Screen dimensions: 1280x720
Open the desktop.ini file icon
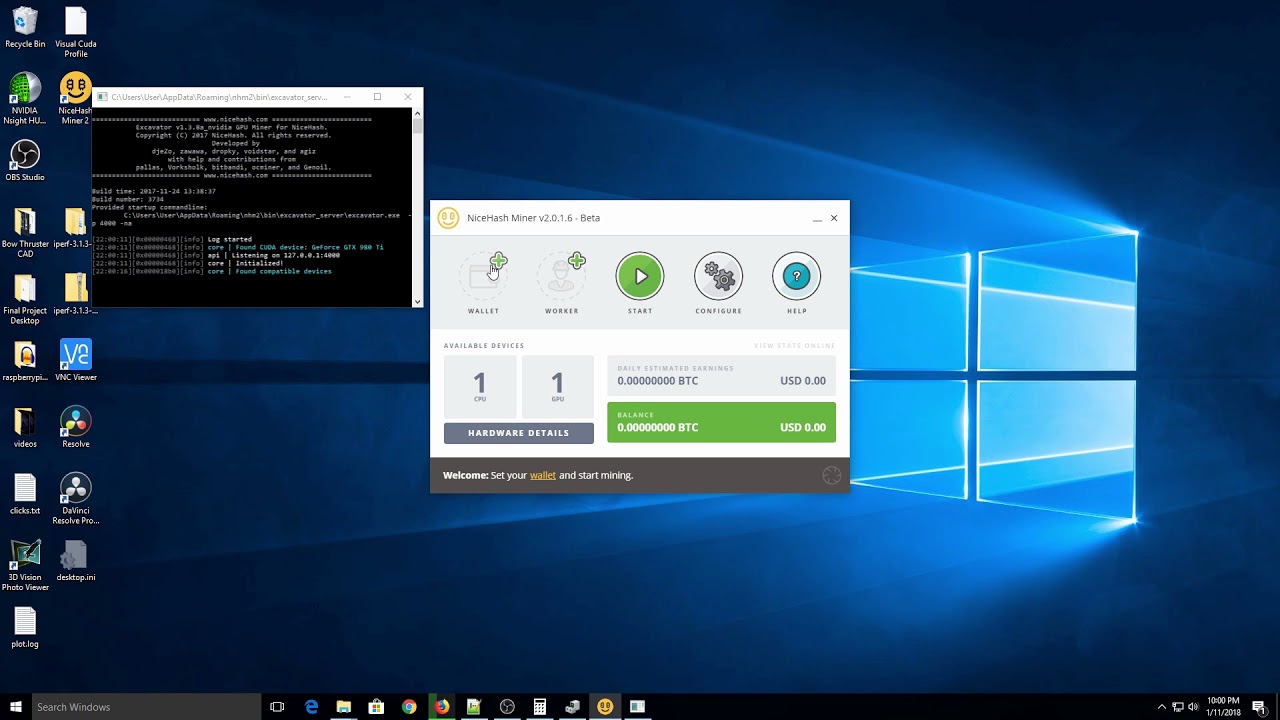(76, 561)
